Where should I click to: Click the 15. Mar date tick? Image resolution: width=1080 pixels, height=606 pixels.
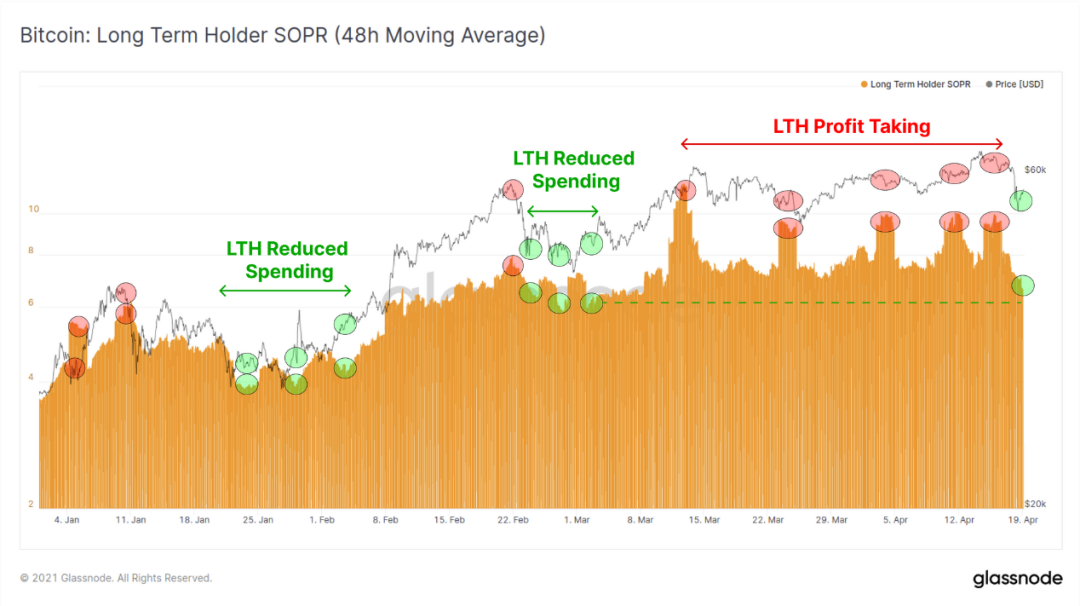tap(704, 520)
